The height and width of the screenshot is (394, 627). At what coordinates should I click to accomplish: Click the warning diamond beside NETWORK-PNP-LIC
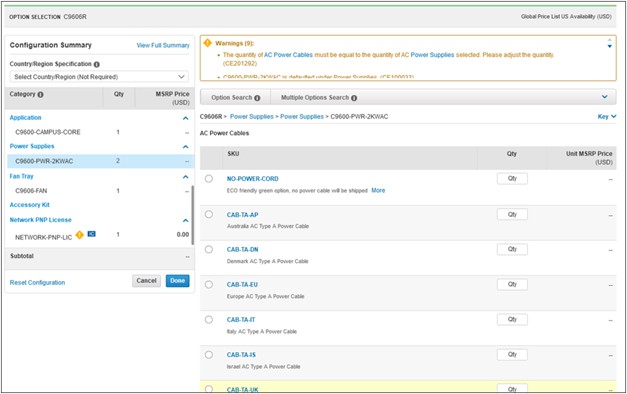[x=80, y=235]
